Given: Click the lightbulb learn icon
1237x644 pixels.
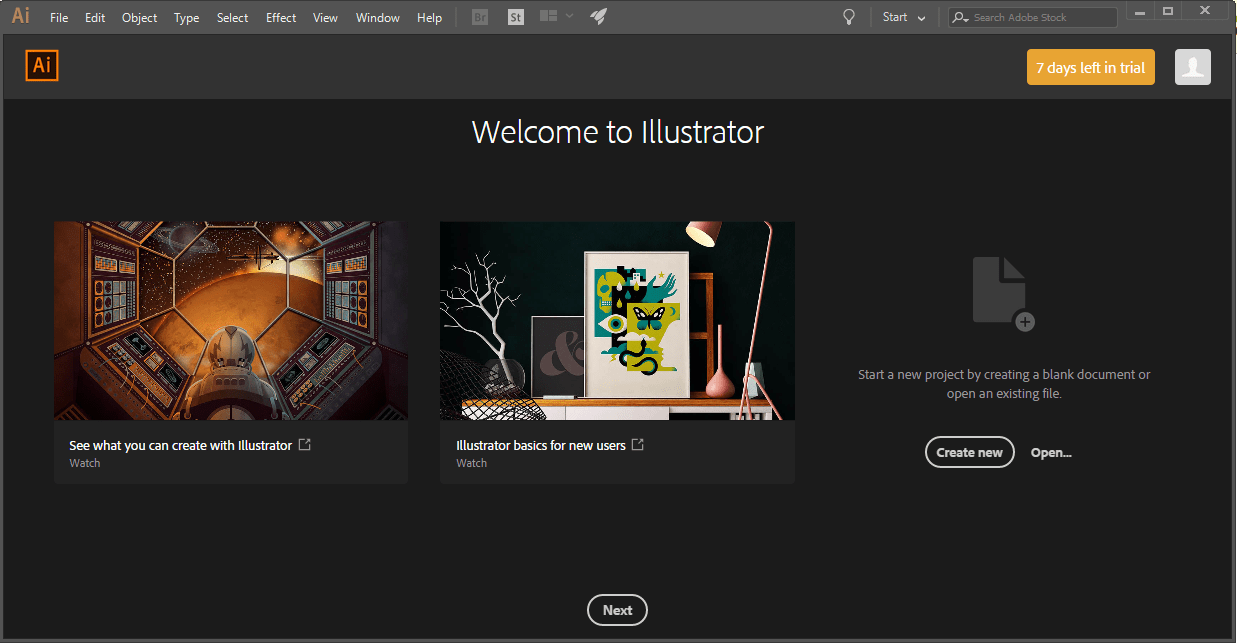Looking at the screenshot, I should pyautogui.click(x=849, y=17).
